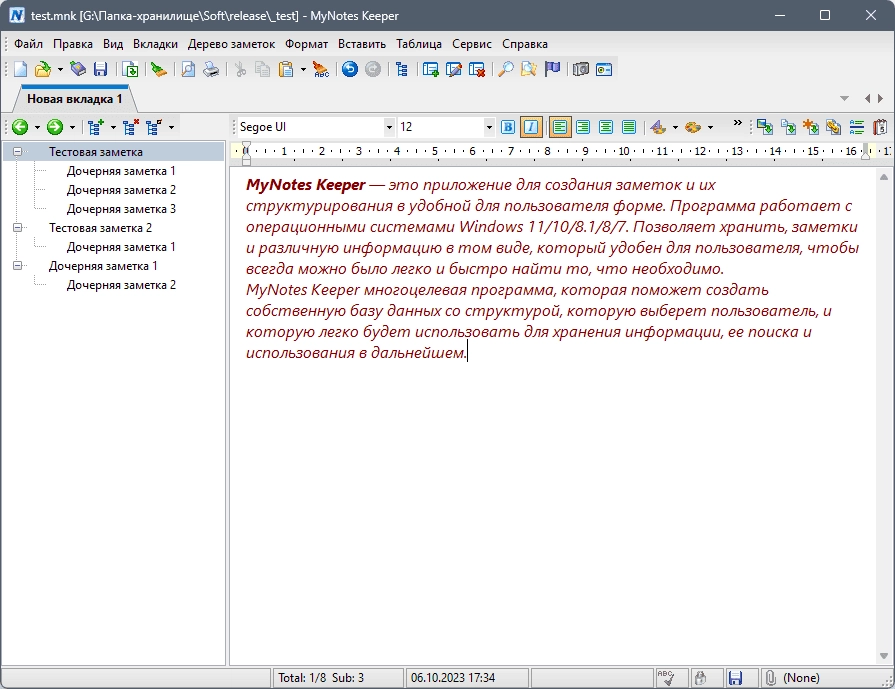Place cursor in the note text after дальнейшем
This screenshot has width=895, height=689.
(x=467, y=353)
